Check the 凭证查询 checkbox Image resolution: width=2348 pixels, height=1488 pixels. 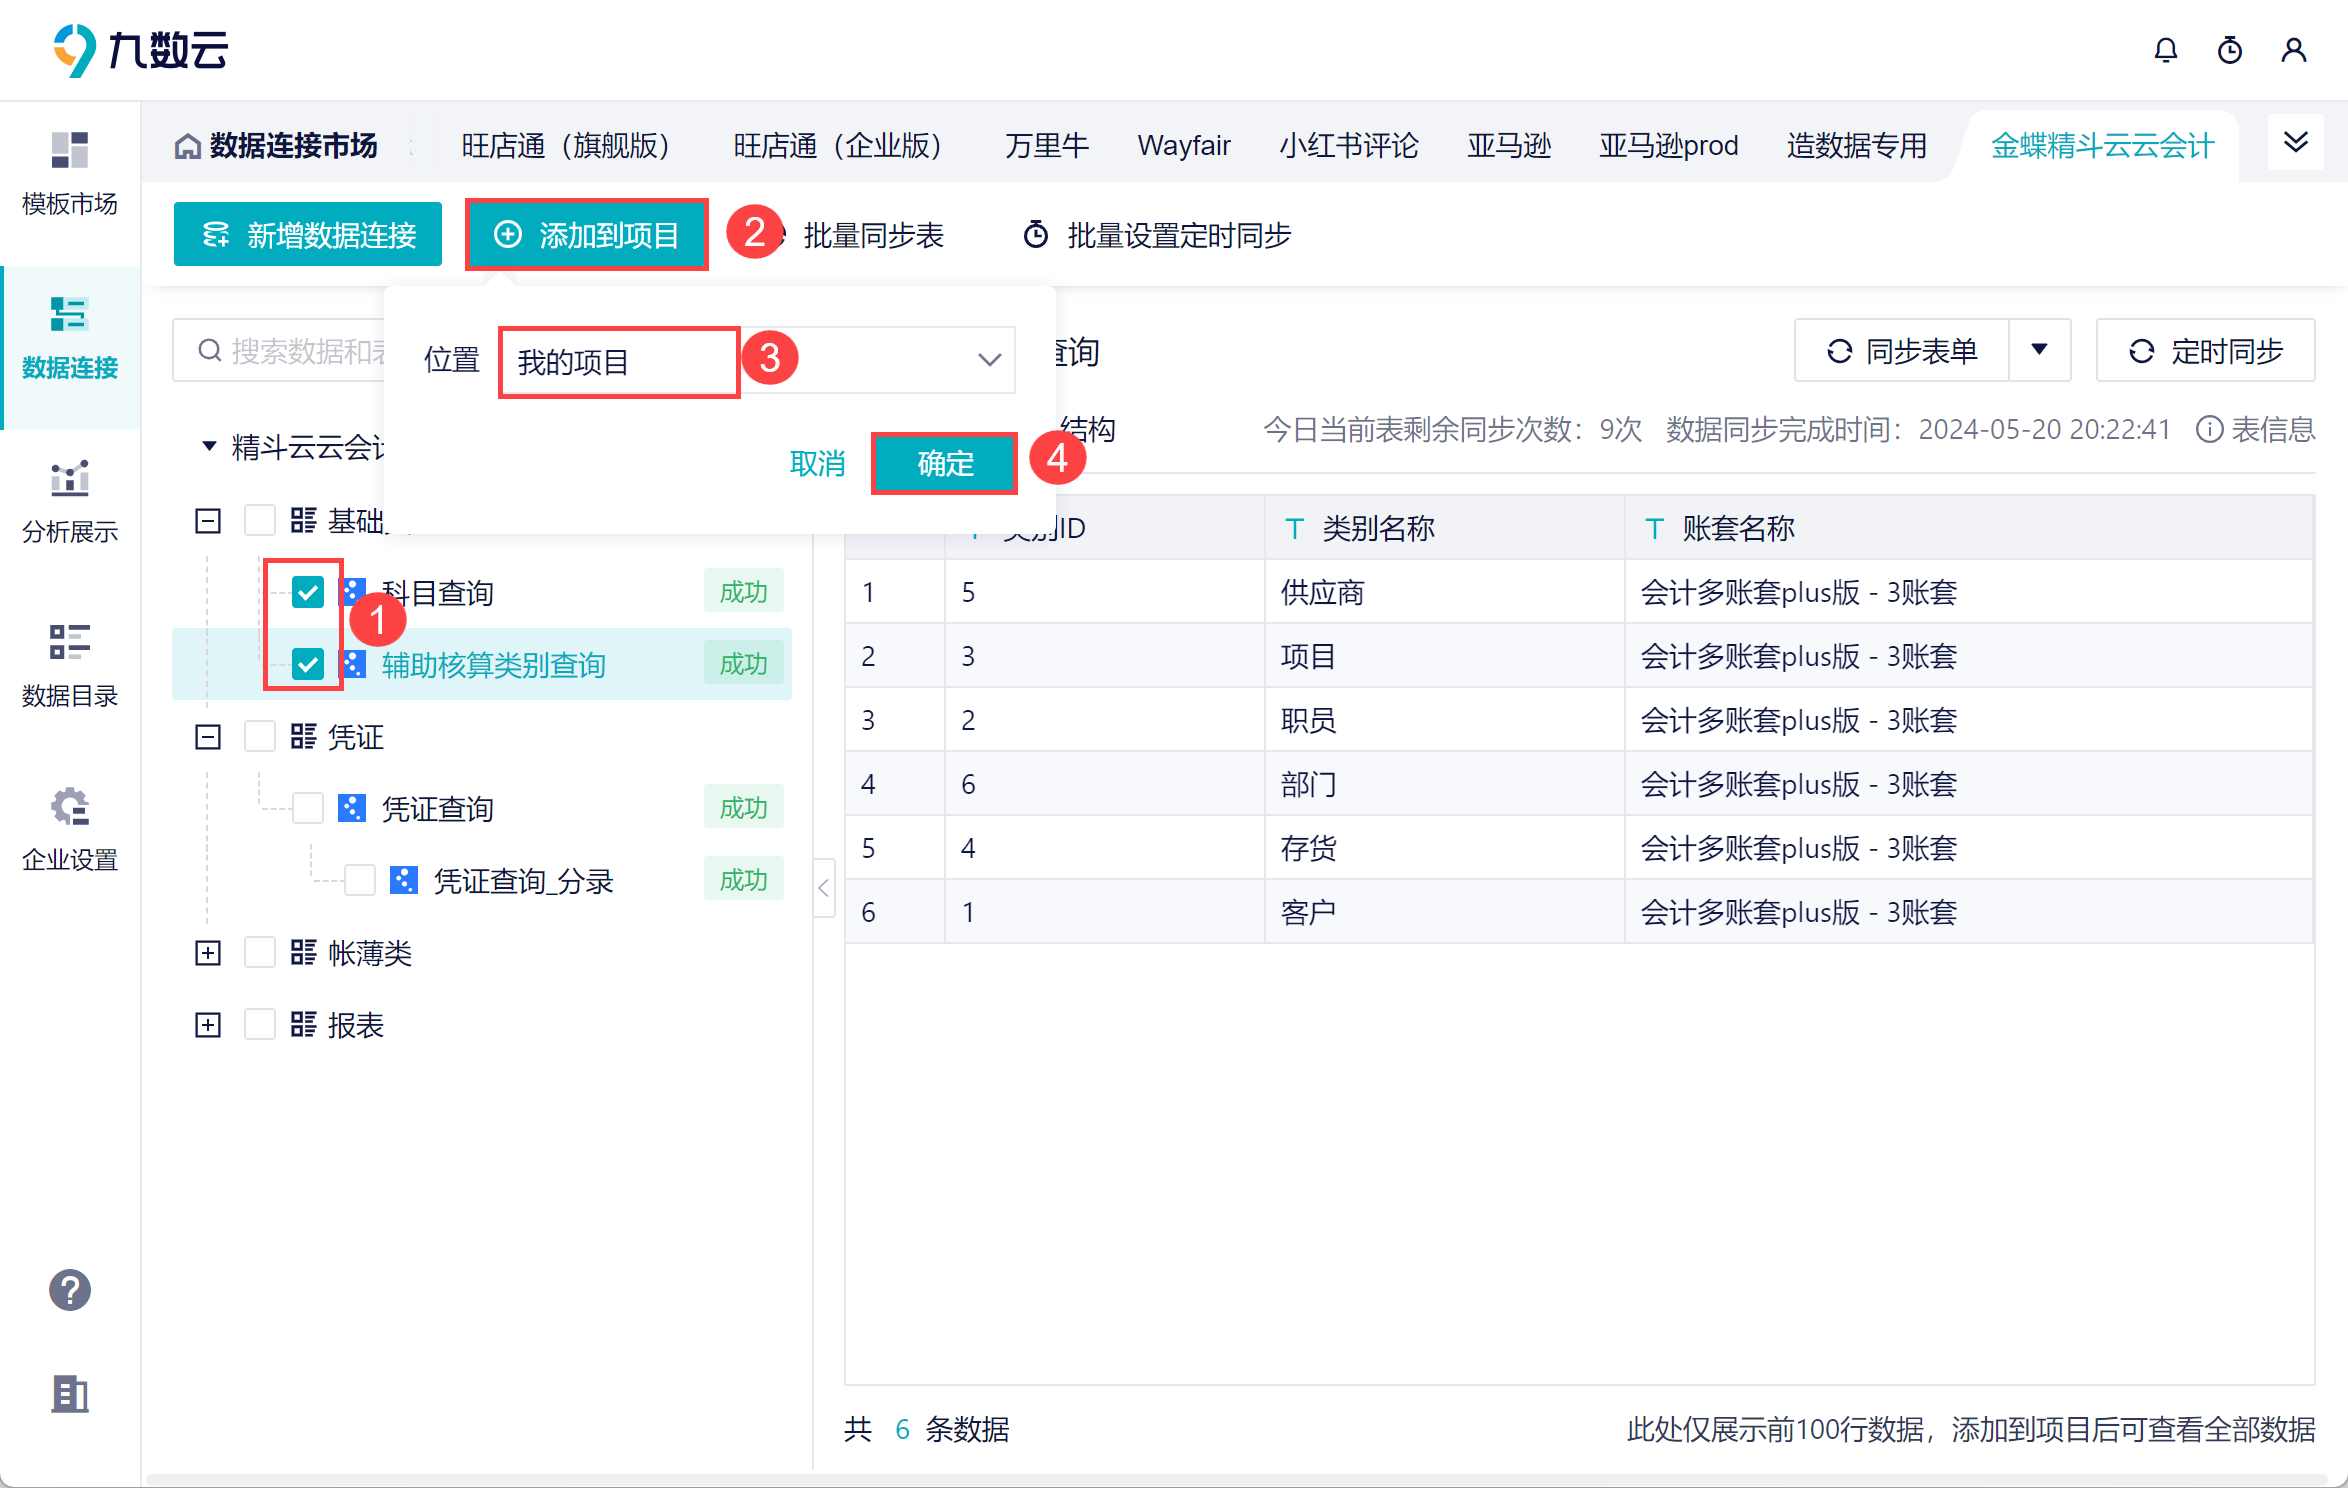[x=308, y=808]
